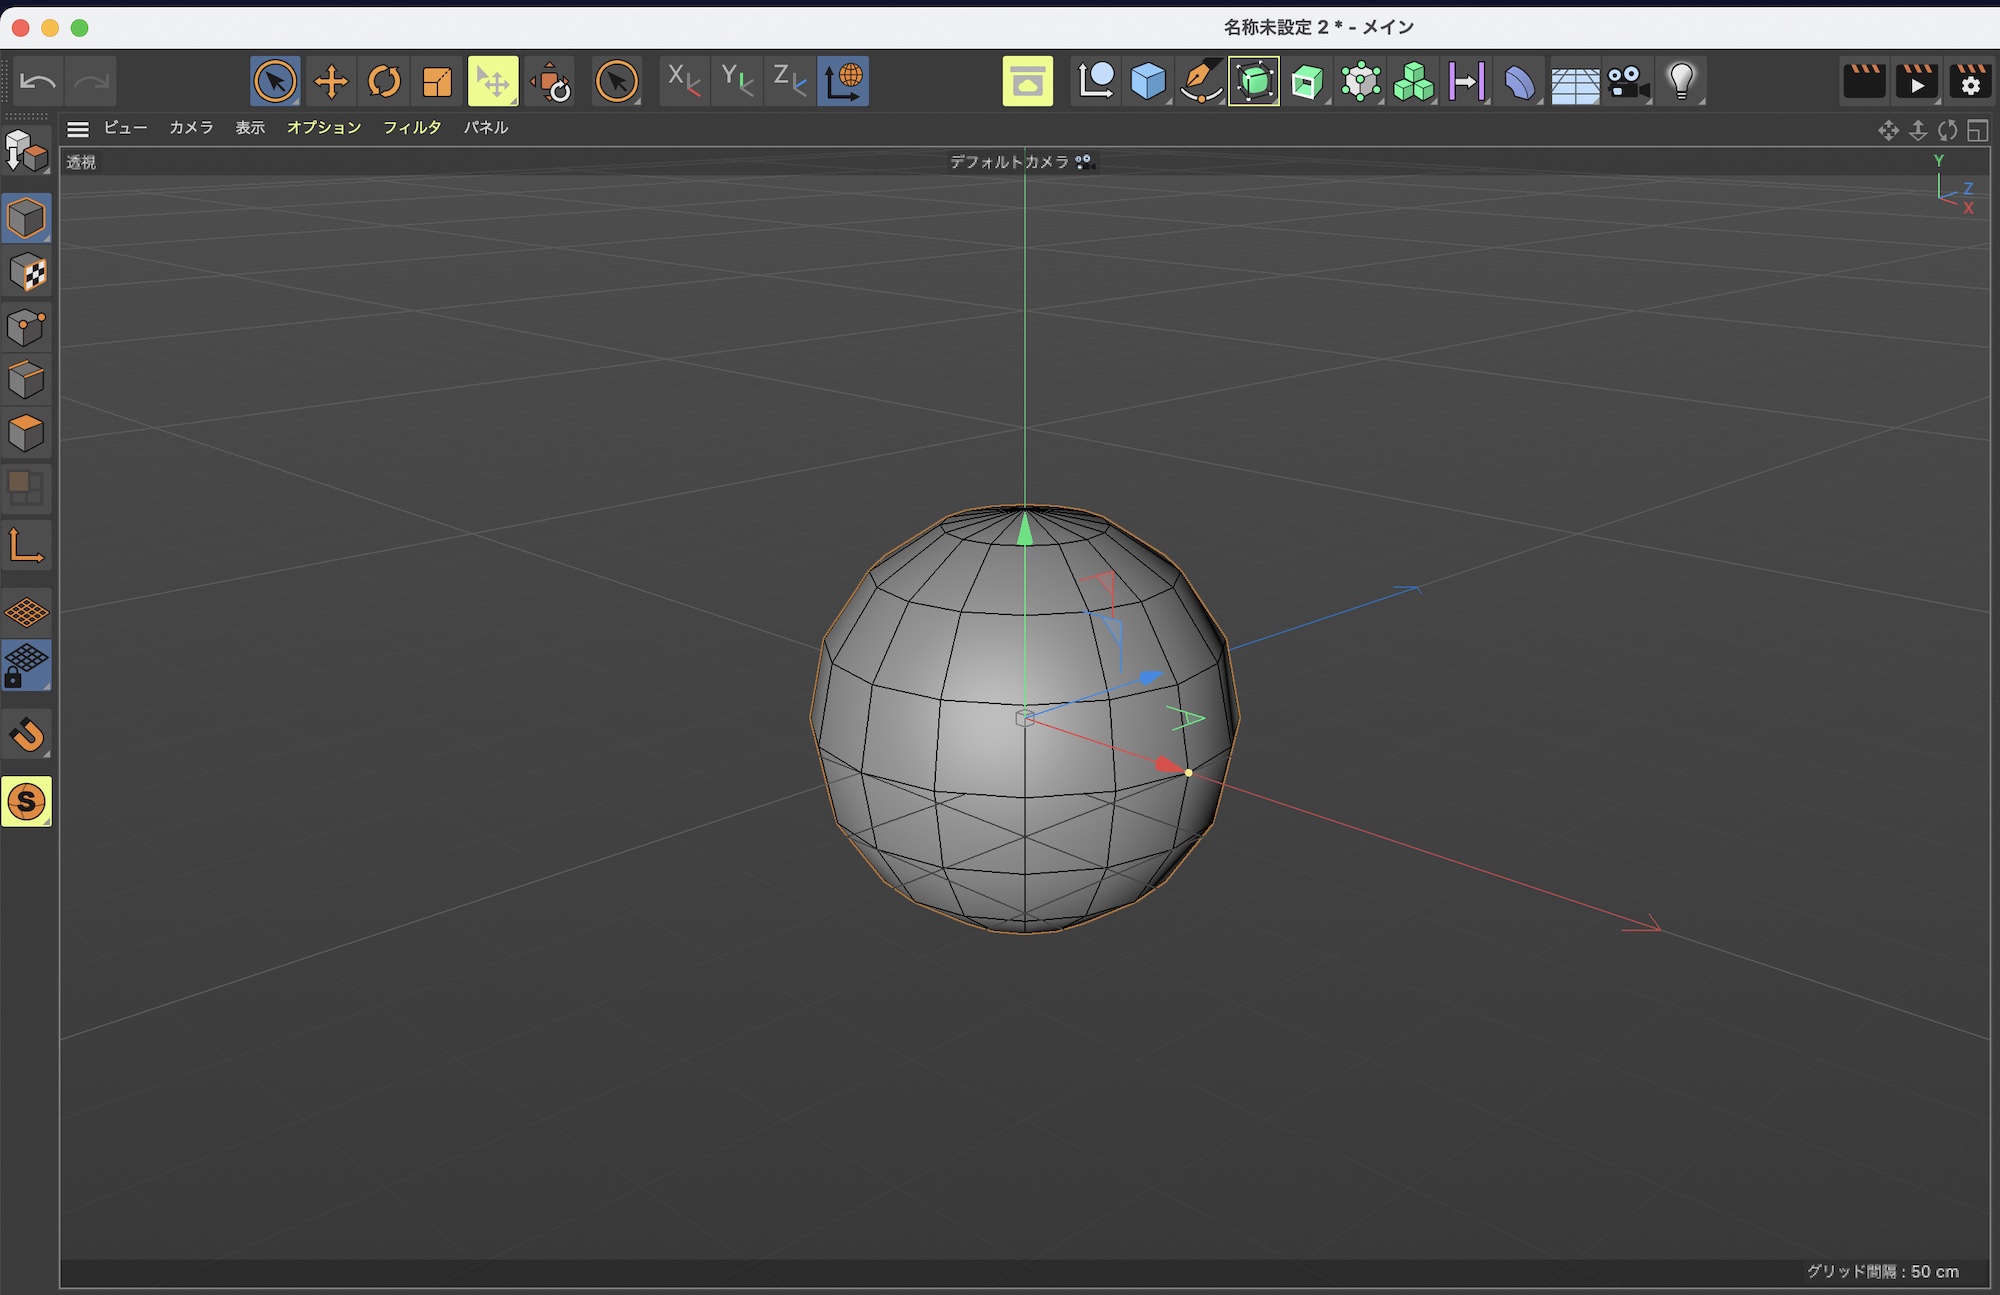This screenshot has height=1295, width=2000.
Task: Add a Light object
Action: pos(1681,82)
